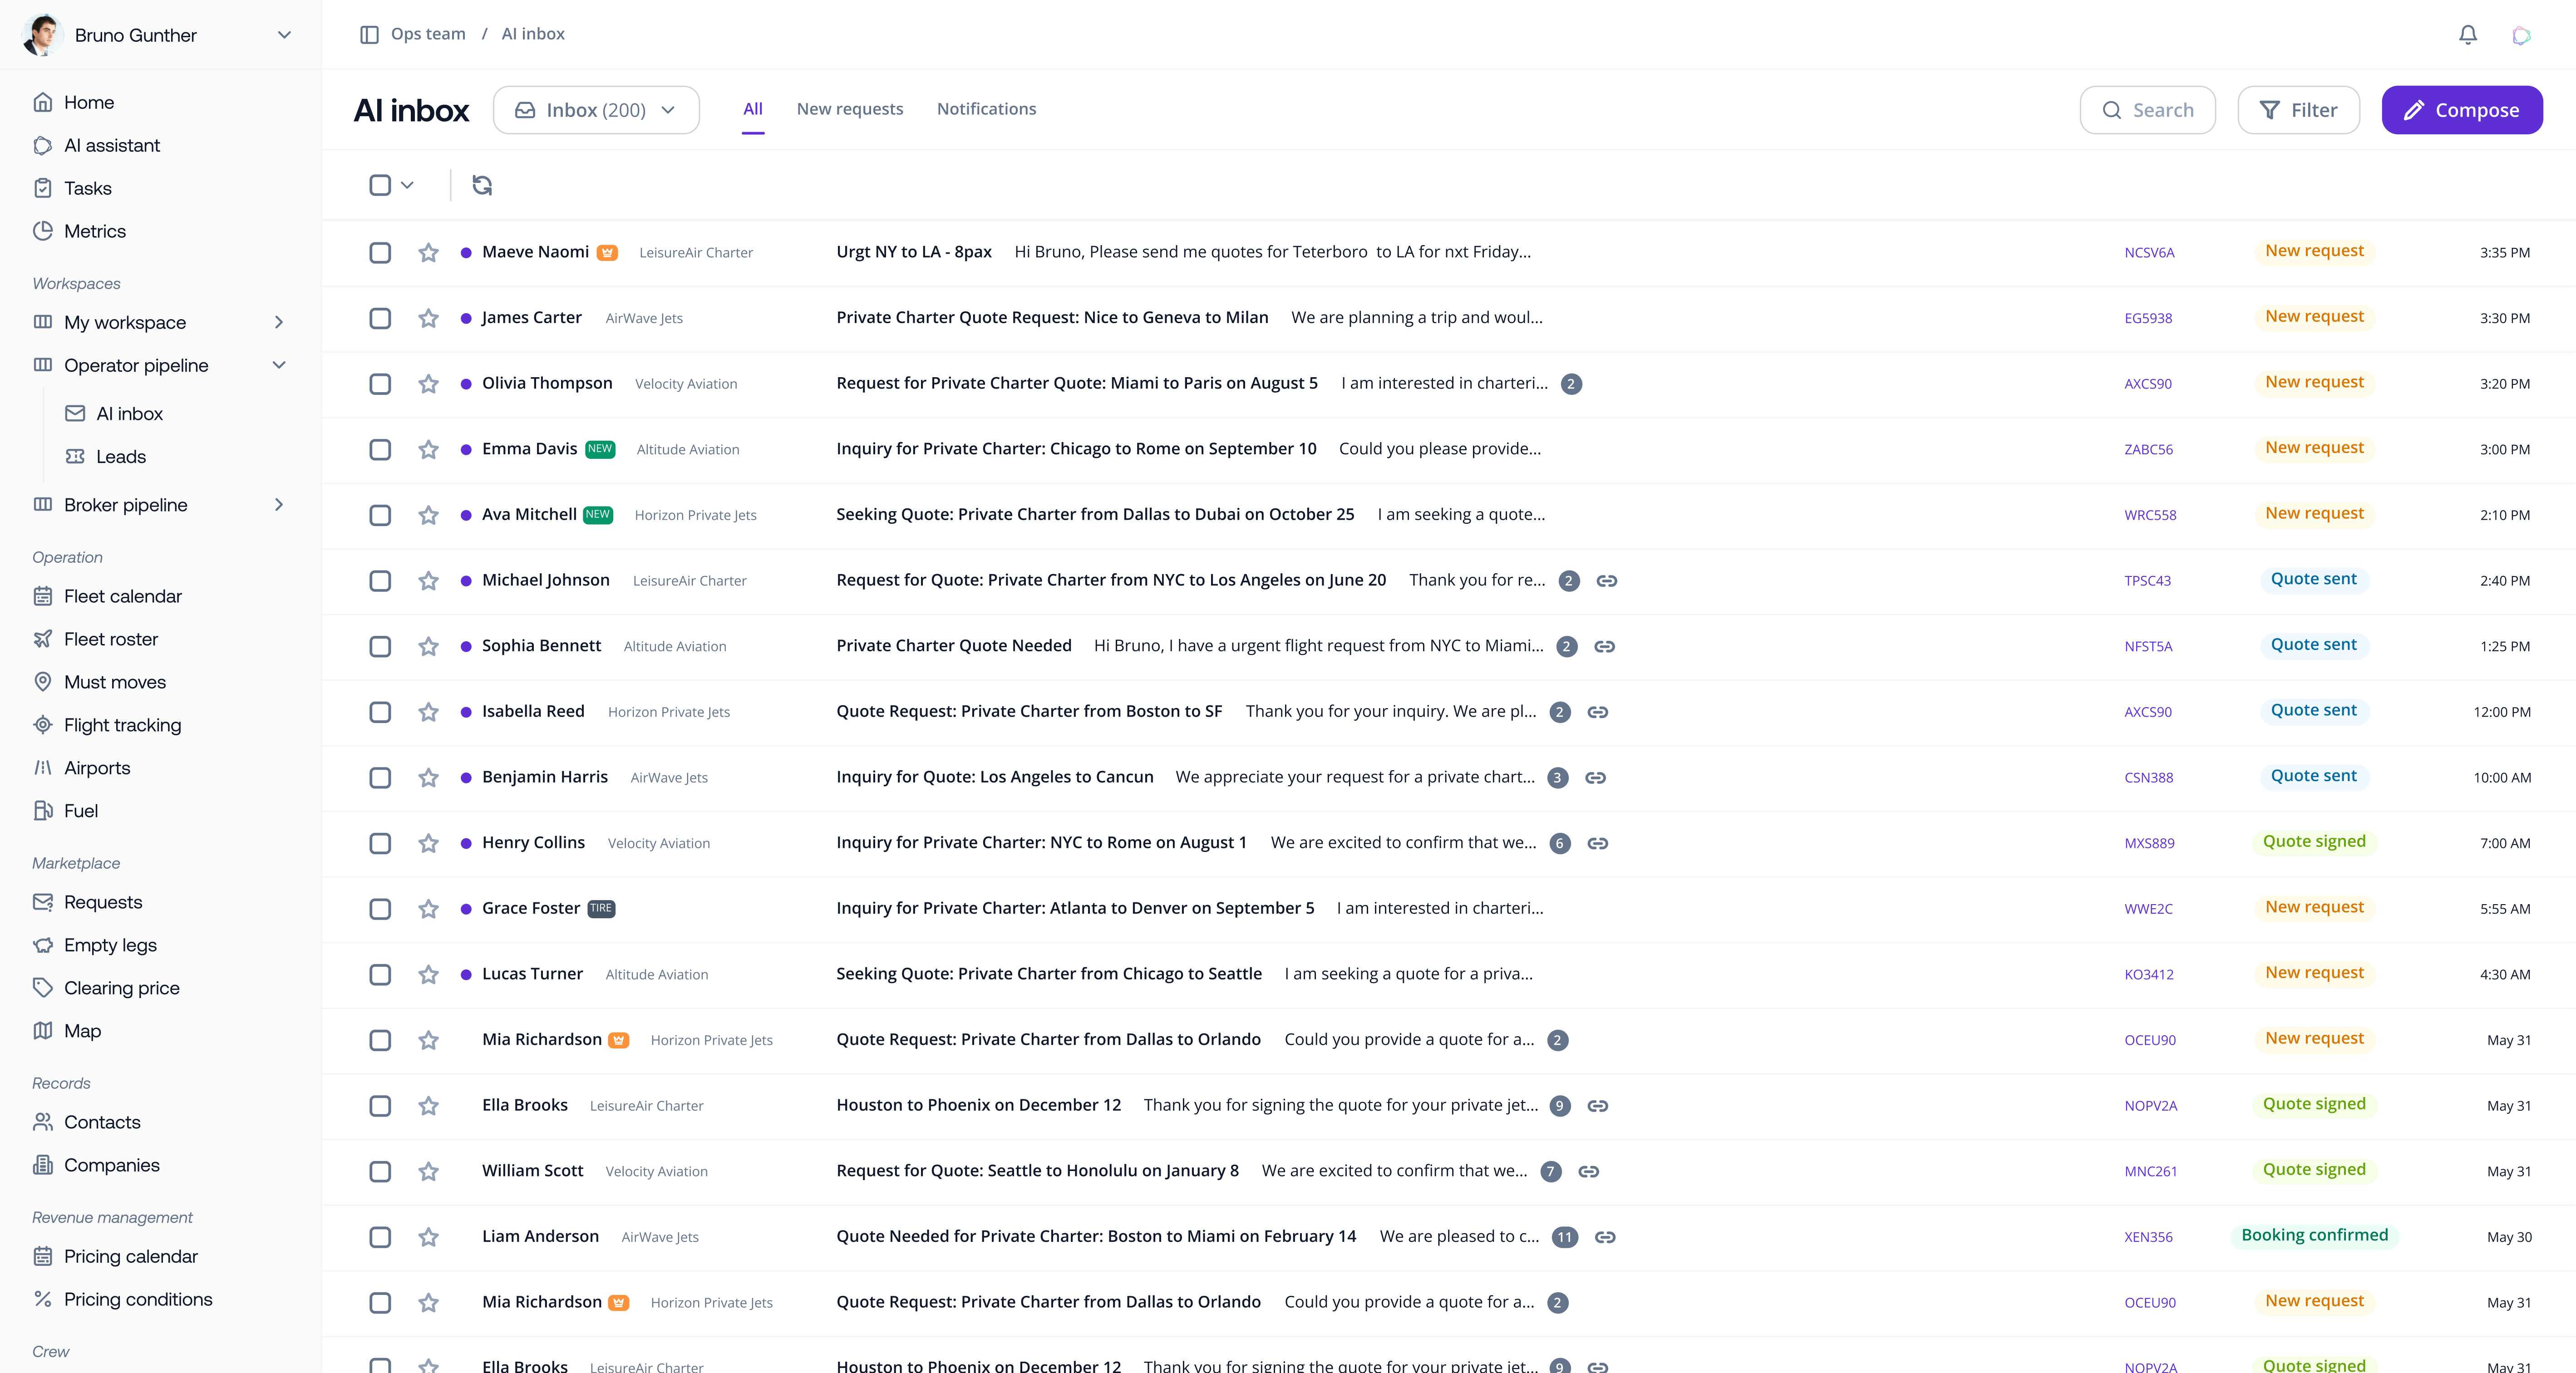Star the Olivia Thompson email
Image resolution: width=2576 pixels, height=1373 pixels.
[x=429, y=384]
